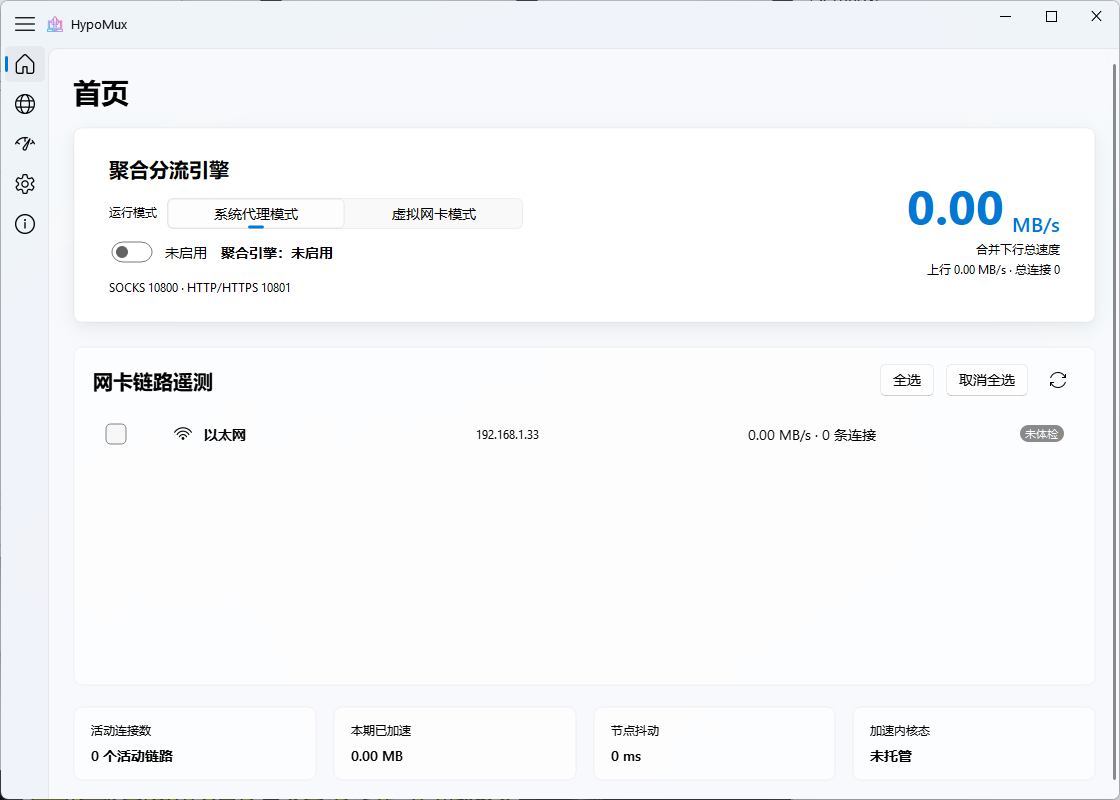Click the SOCKS 10800 · HTTP/HTTPS 10801 text
Viewport: 1120px width, 800px height.
200,288
